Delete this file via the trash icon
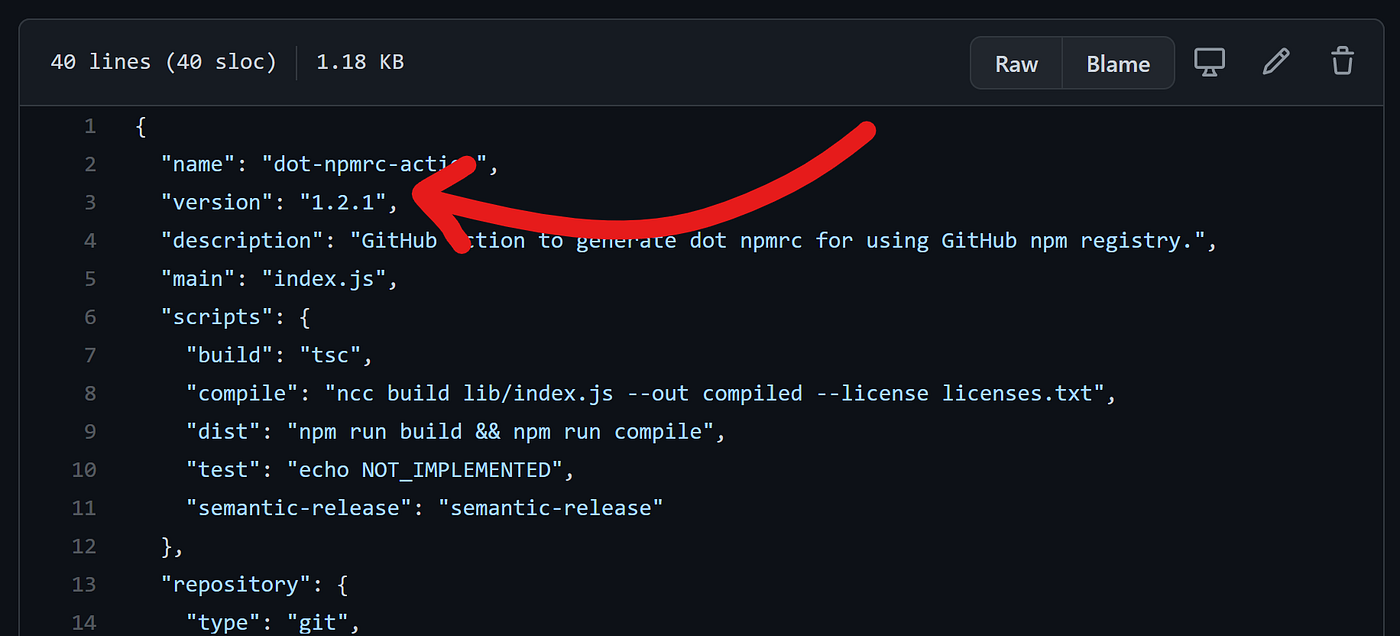 (x=1341, y=61)
